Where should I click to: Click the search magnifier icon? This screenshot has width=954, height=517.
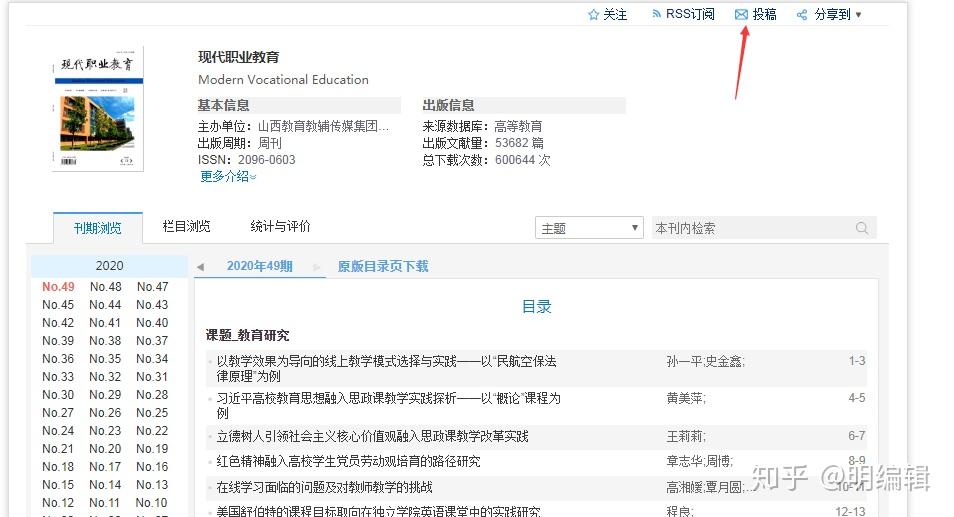point(862,228)
